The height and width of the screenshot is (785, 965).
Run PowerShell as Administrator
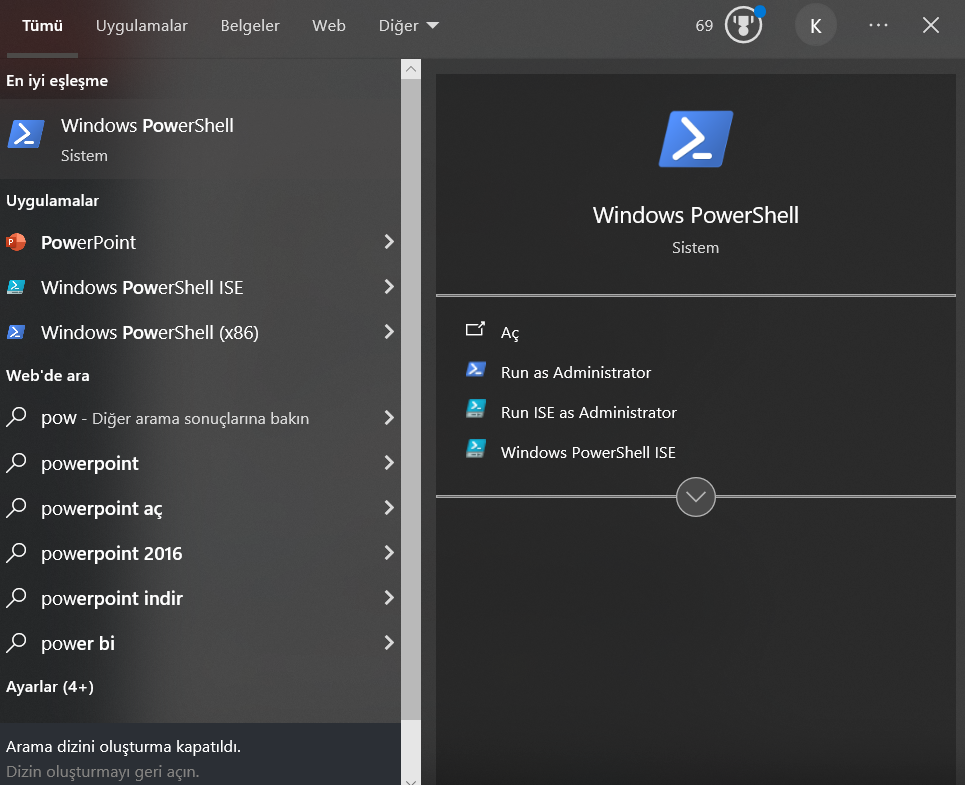tap(577, 372)
